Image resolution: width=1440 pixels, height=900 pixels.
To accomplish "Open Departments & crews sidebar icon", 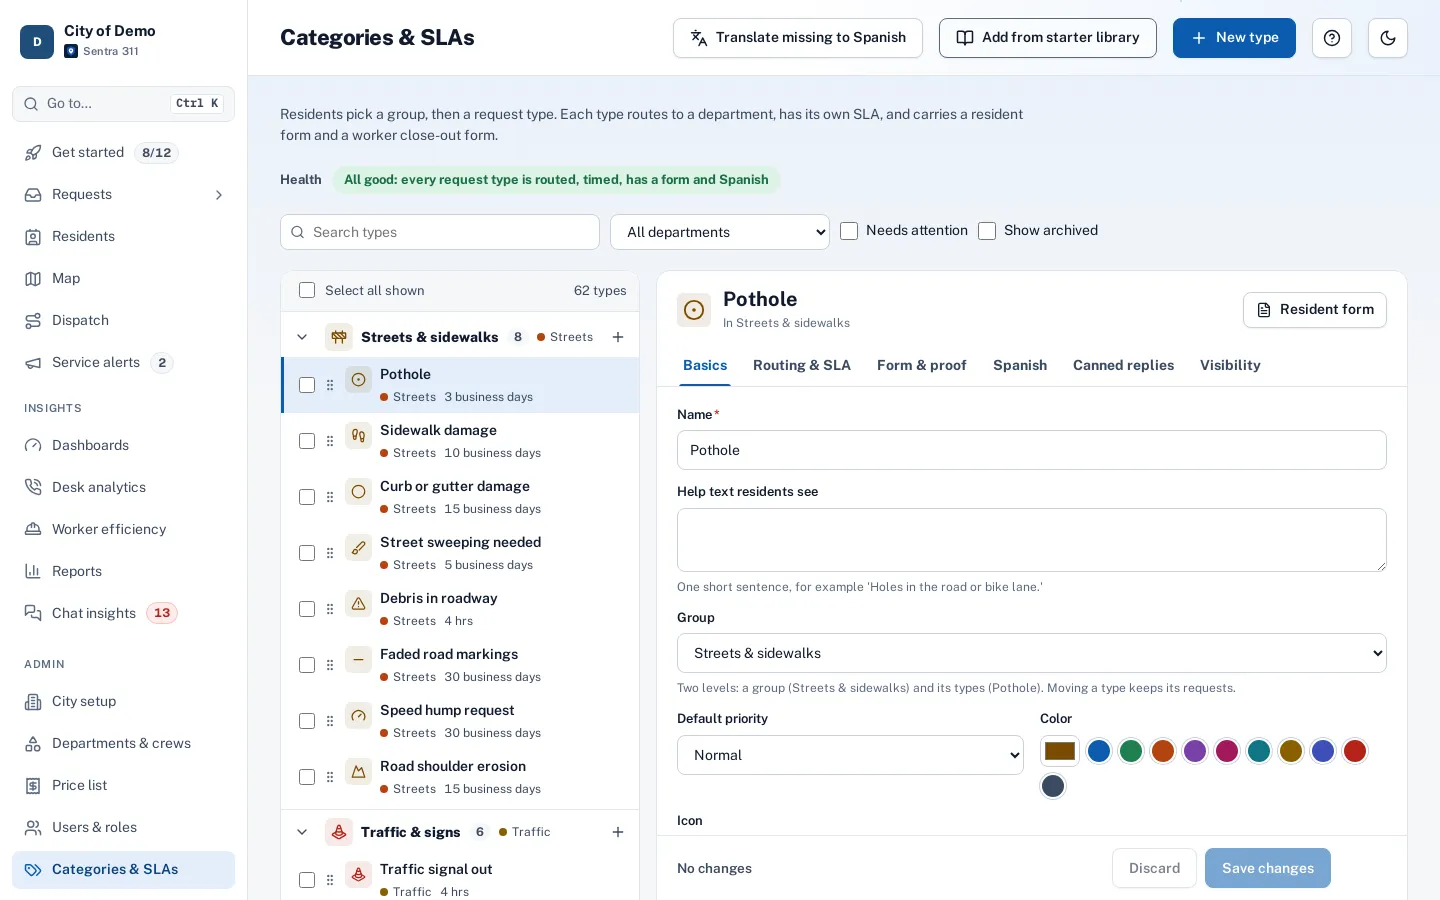I will click(x=33, y=743).
